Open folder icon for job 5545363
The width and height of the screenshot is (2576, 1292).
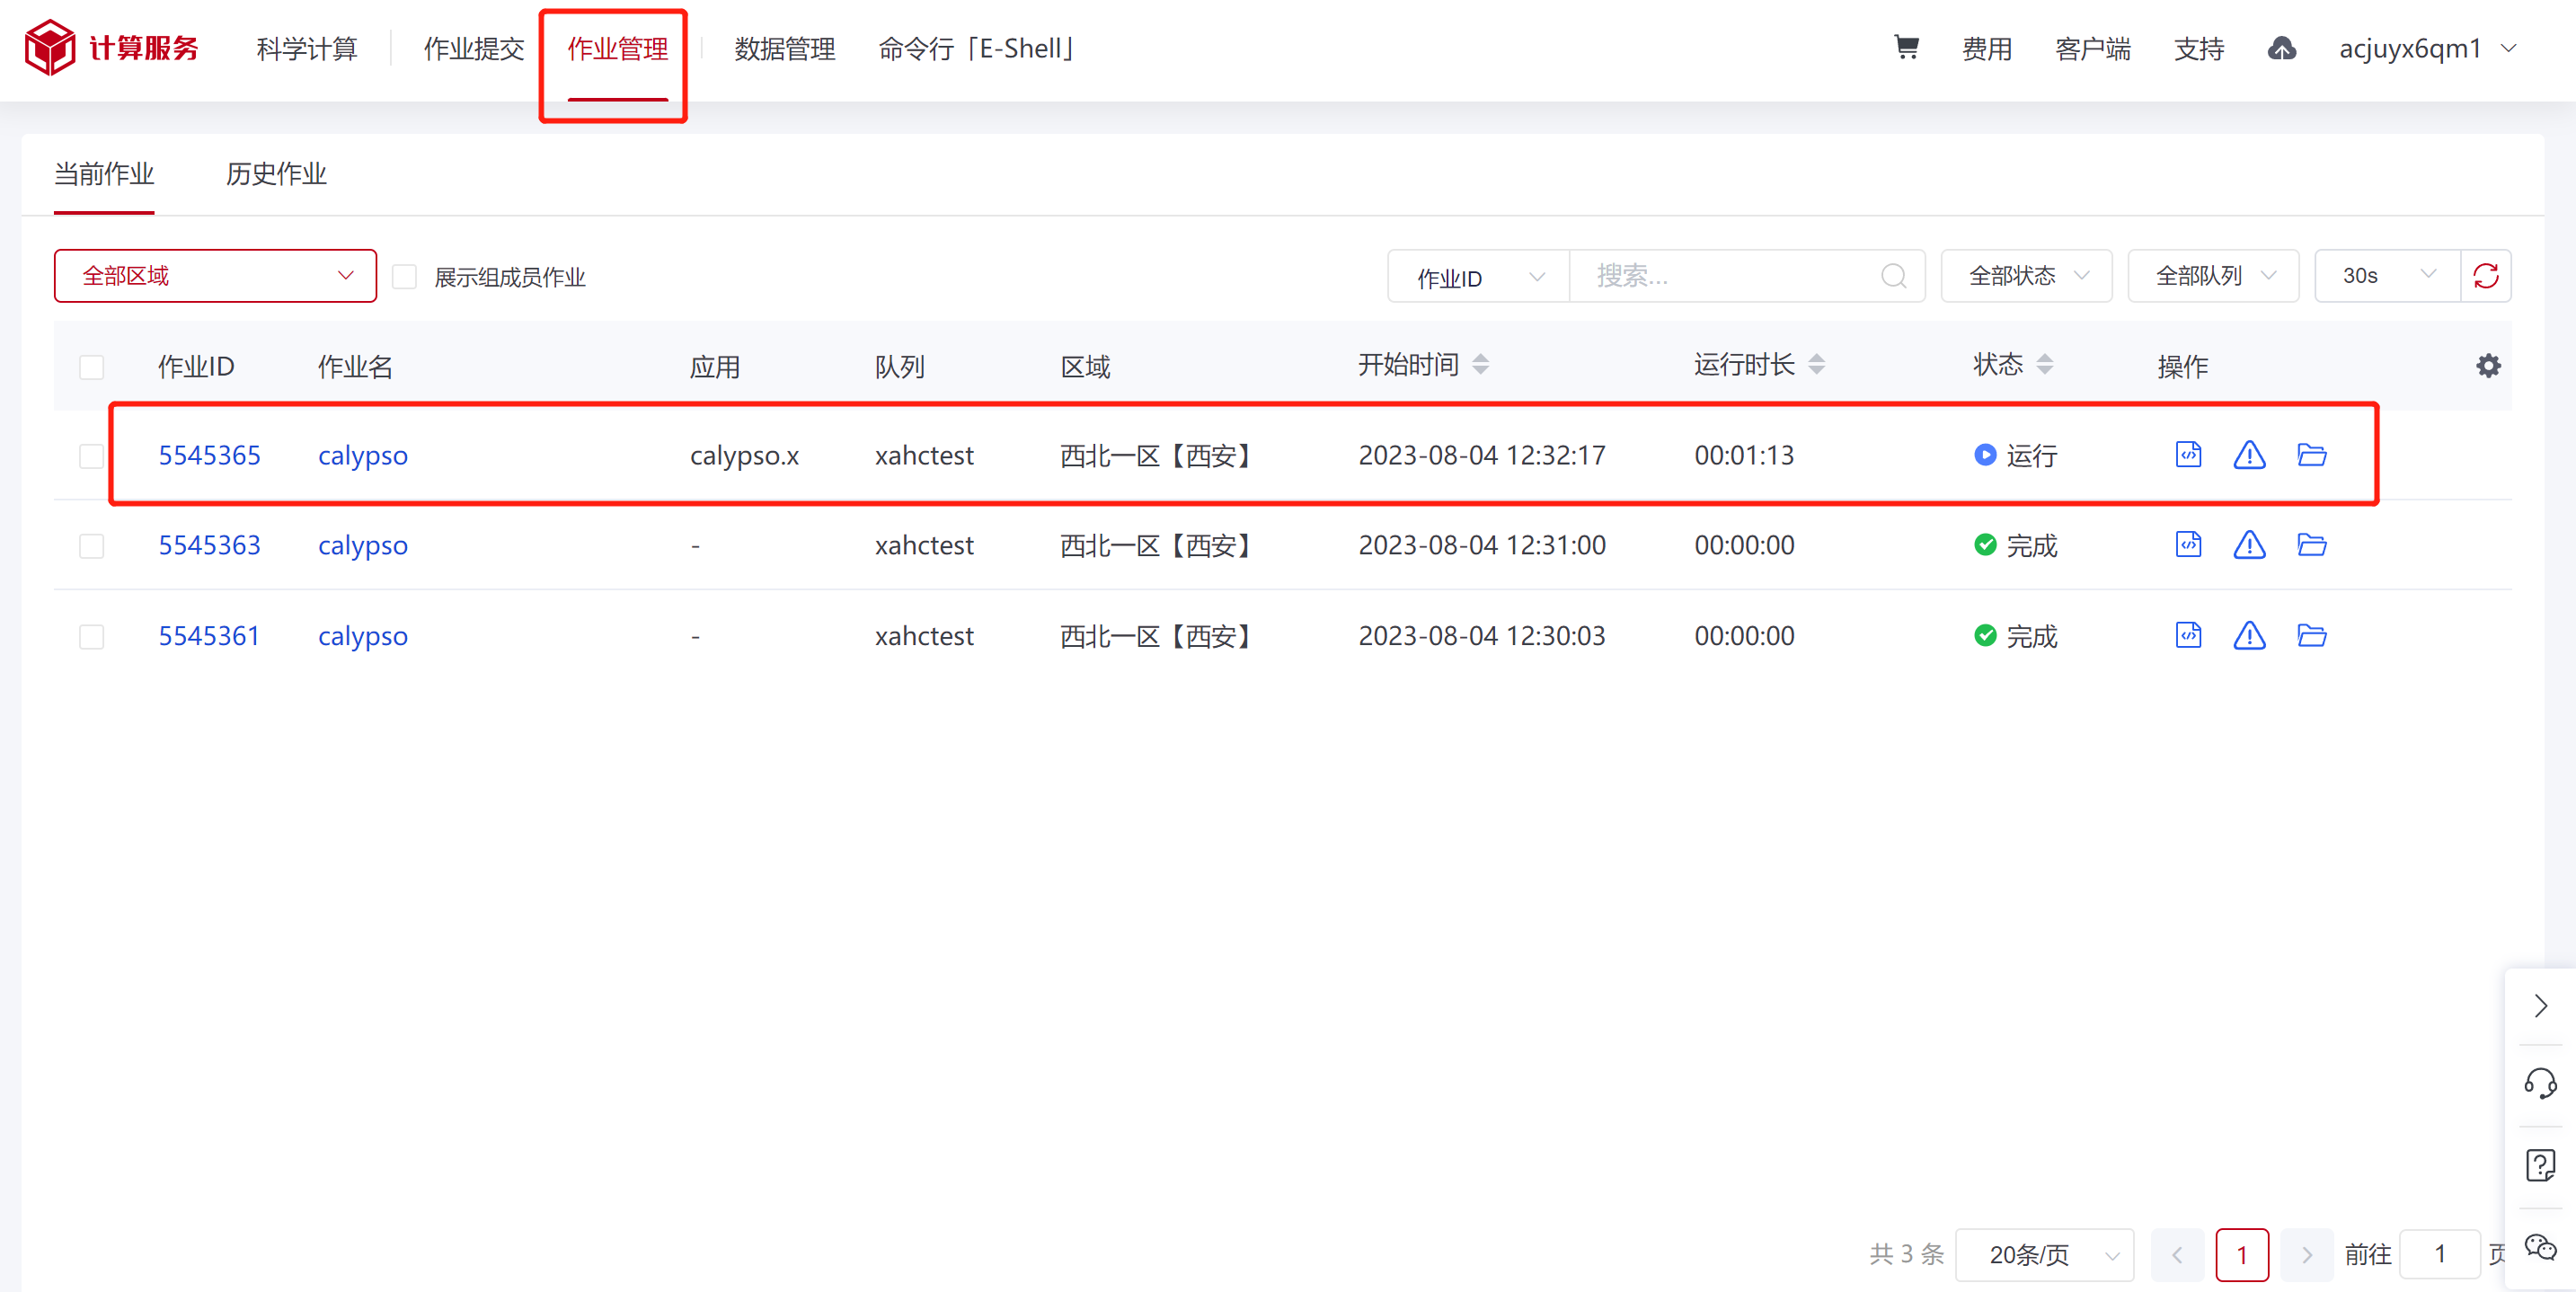tap(2311, 545)
